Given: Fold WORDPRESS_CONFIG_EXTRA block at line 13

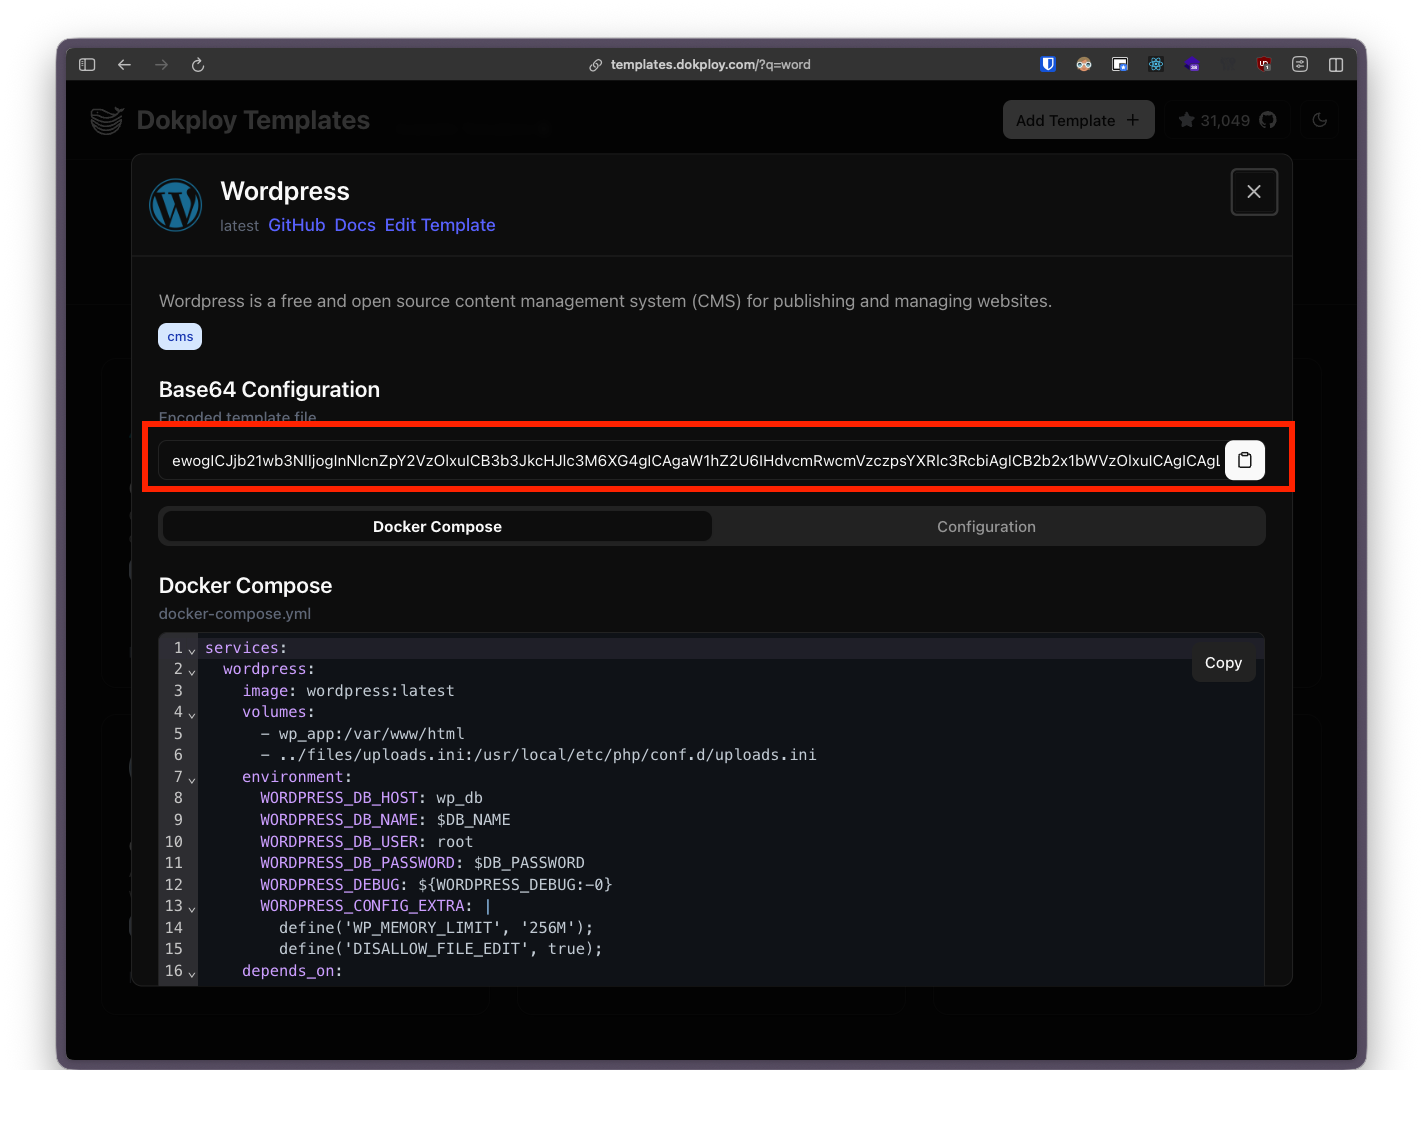Looking at the screenshot, I should (192, 908).
